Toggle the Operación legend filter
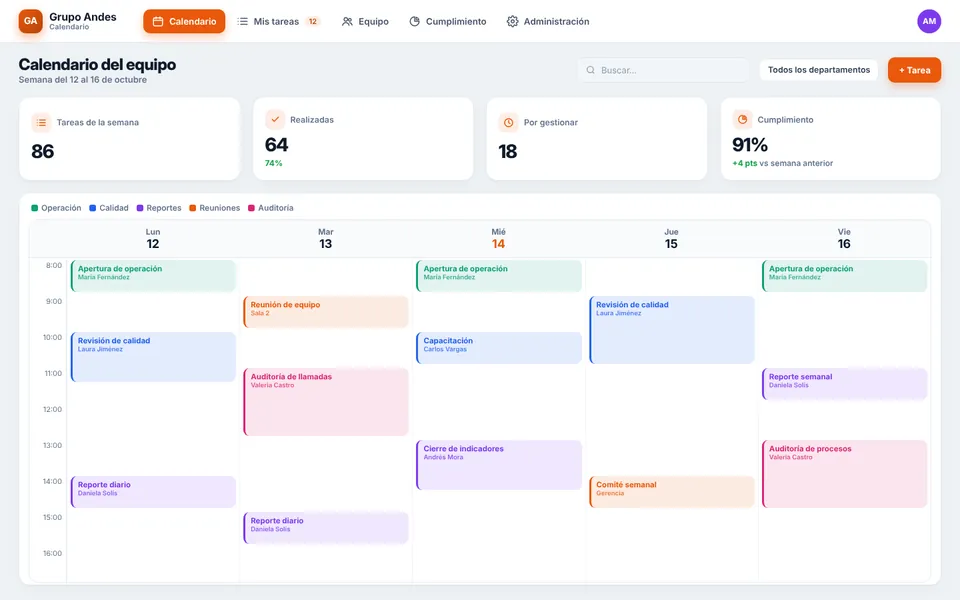Image resolution: width=960 pixels, height=600 pixels. point(56,208)
